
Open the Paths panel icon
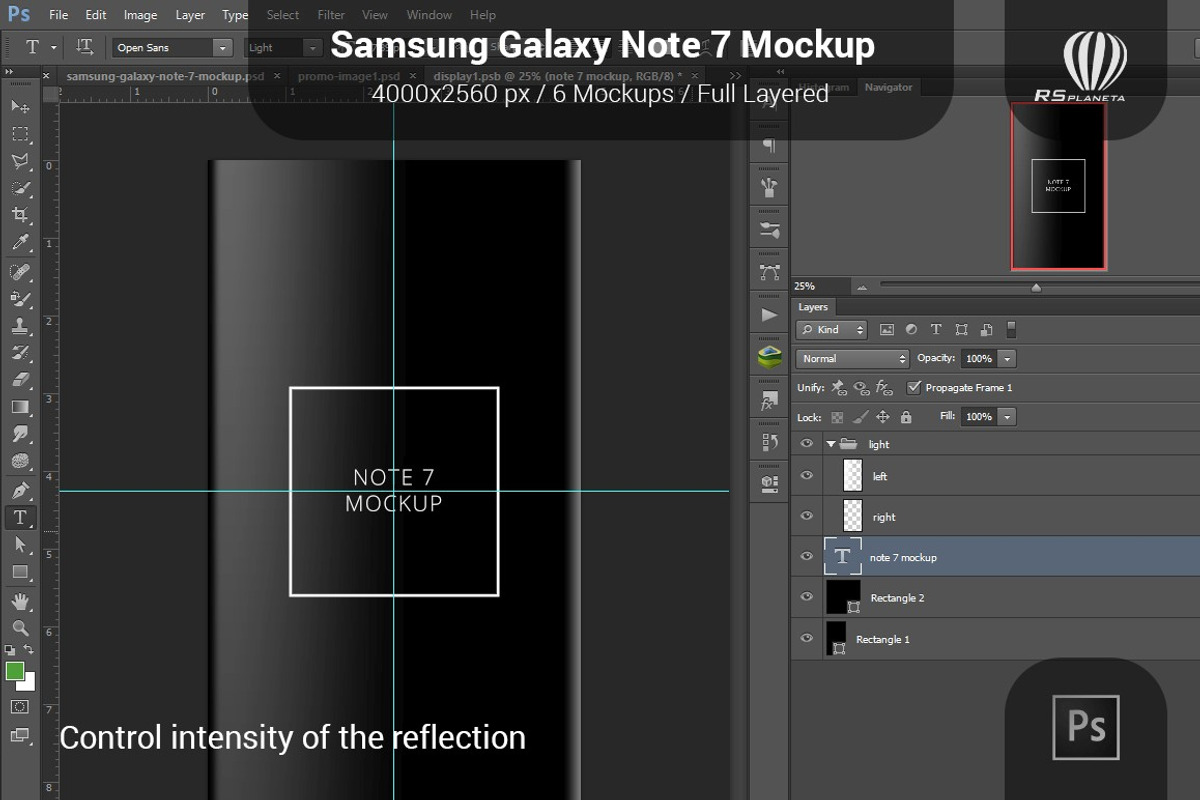tap(769, 272)
